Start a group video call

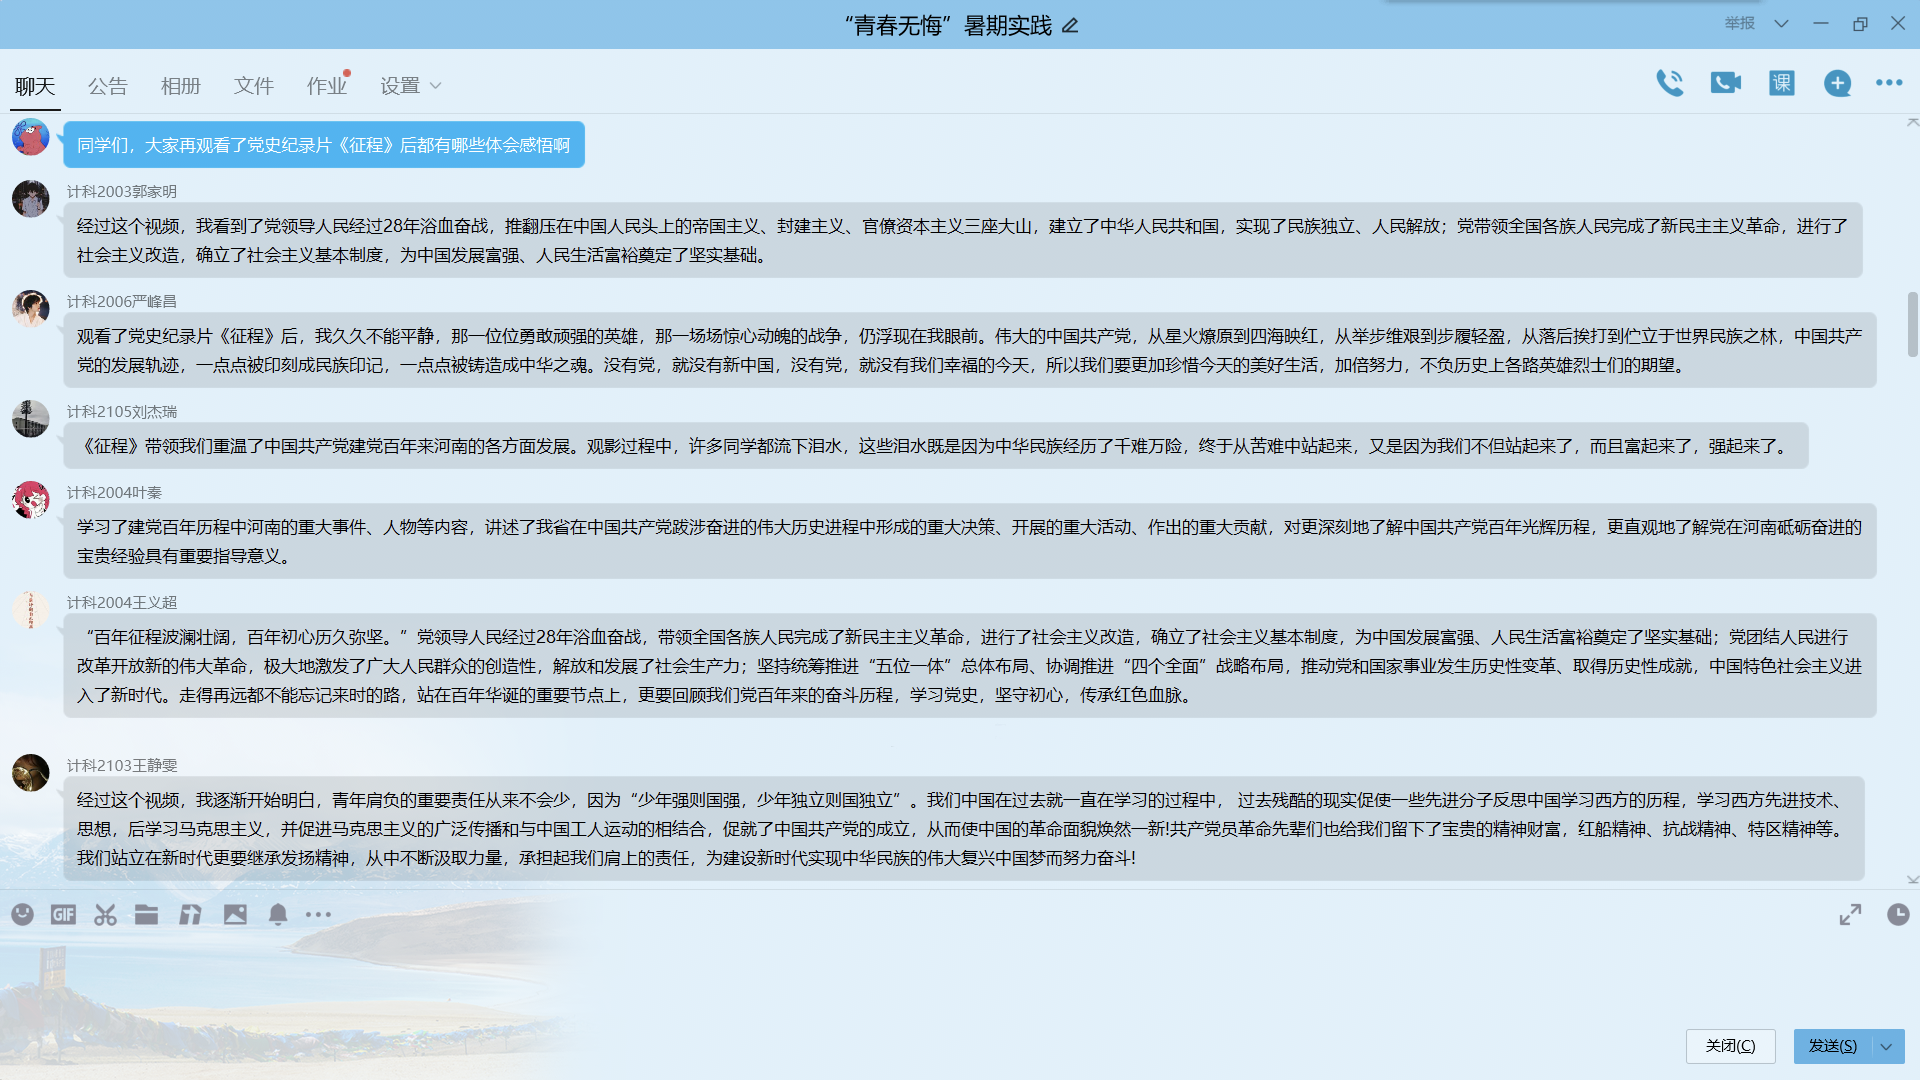tap(1725, 83)
